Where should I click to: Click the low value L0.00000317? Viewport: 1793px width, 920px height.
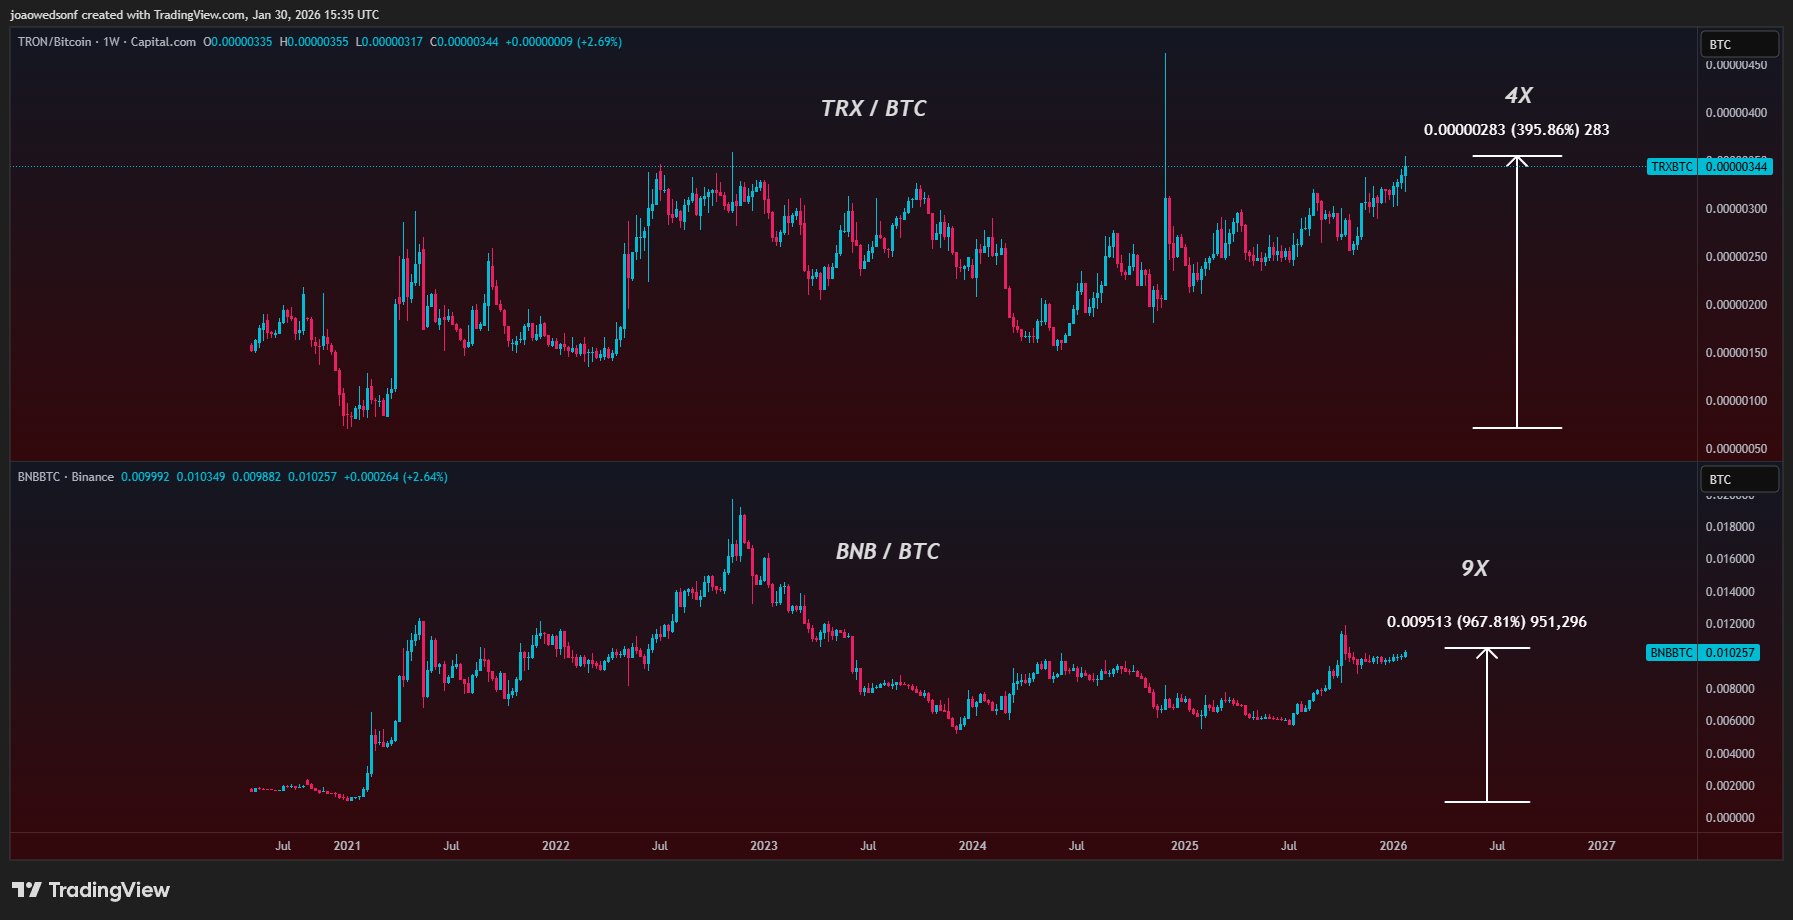point(389,42)
